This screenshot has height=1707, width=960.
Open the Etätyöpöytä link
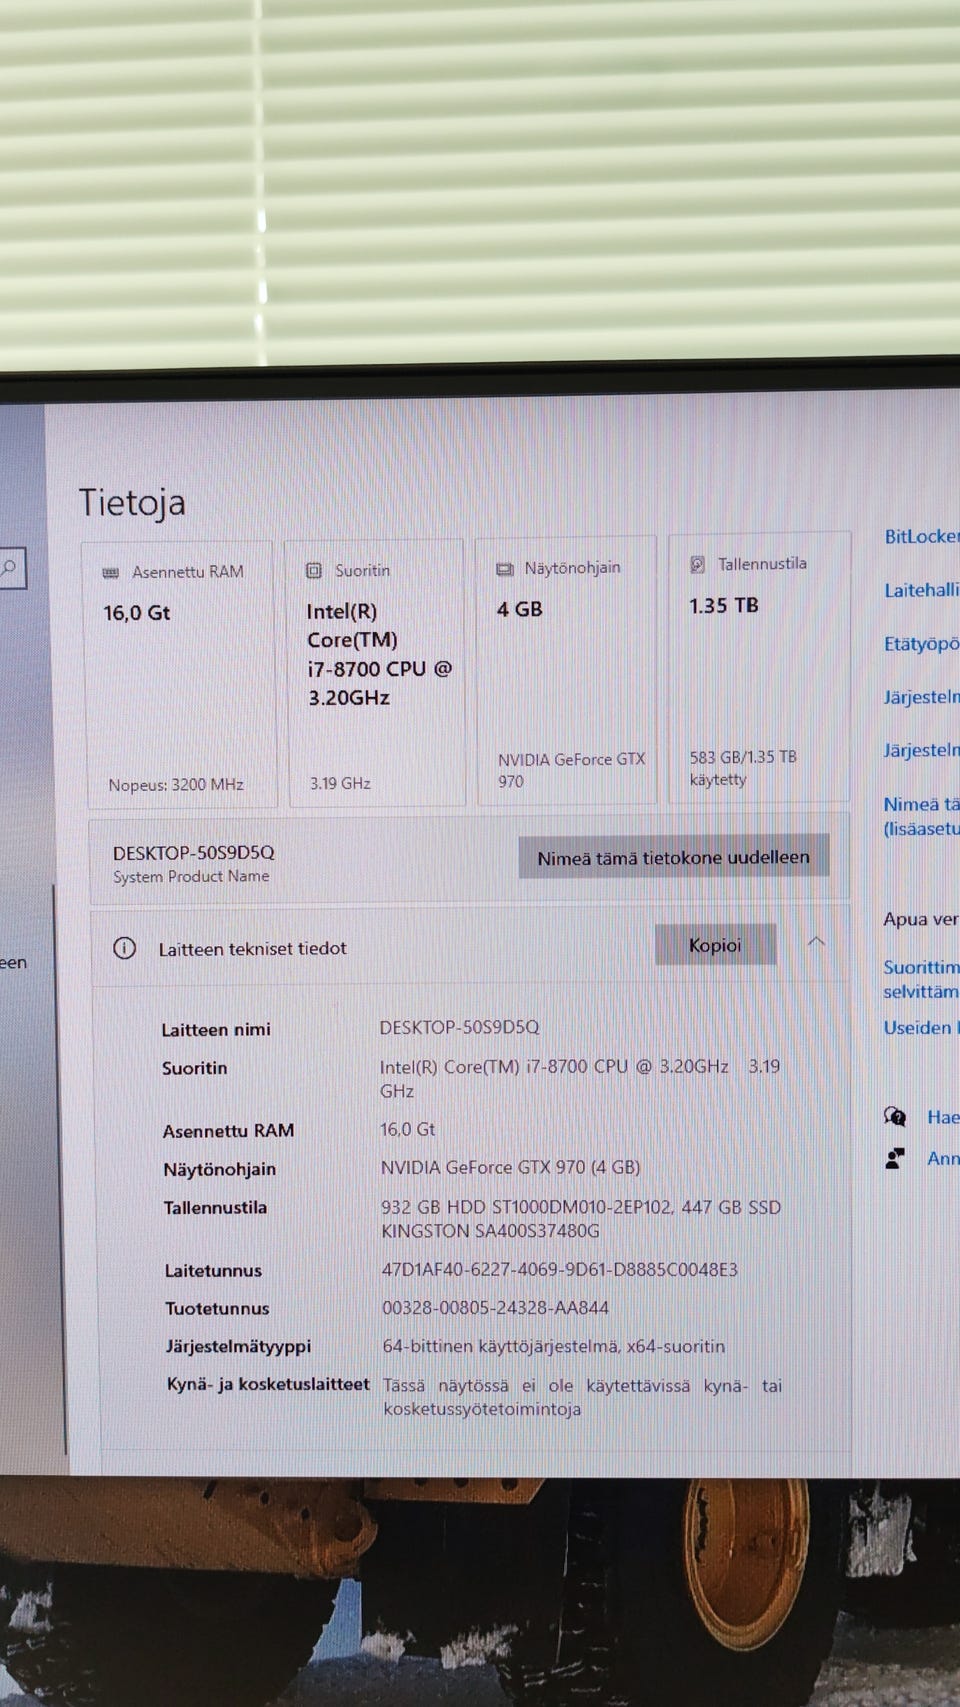(921, 643)
